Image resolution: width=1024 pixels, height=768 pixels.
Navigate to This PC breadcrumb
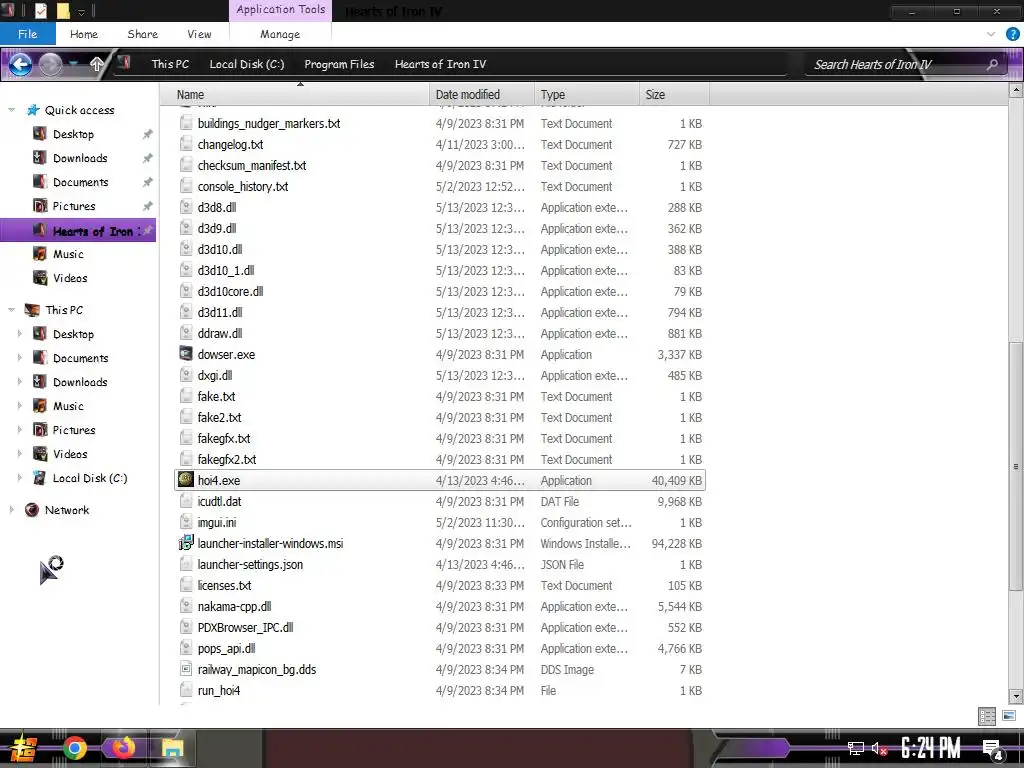[170, 64]
